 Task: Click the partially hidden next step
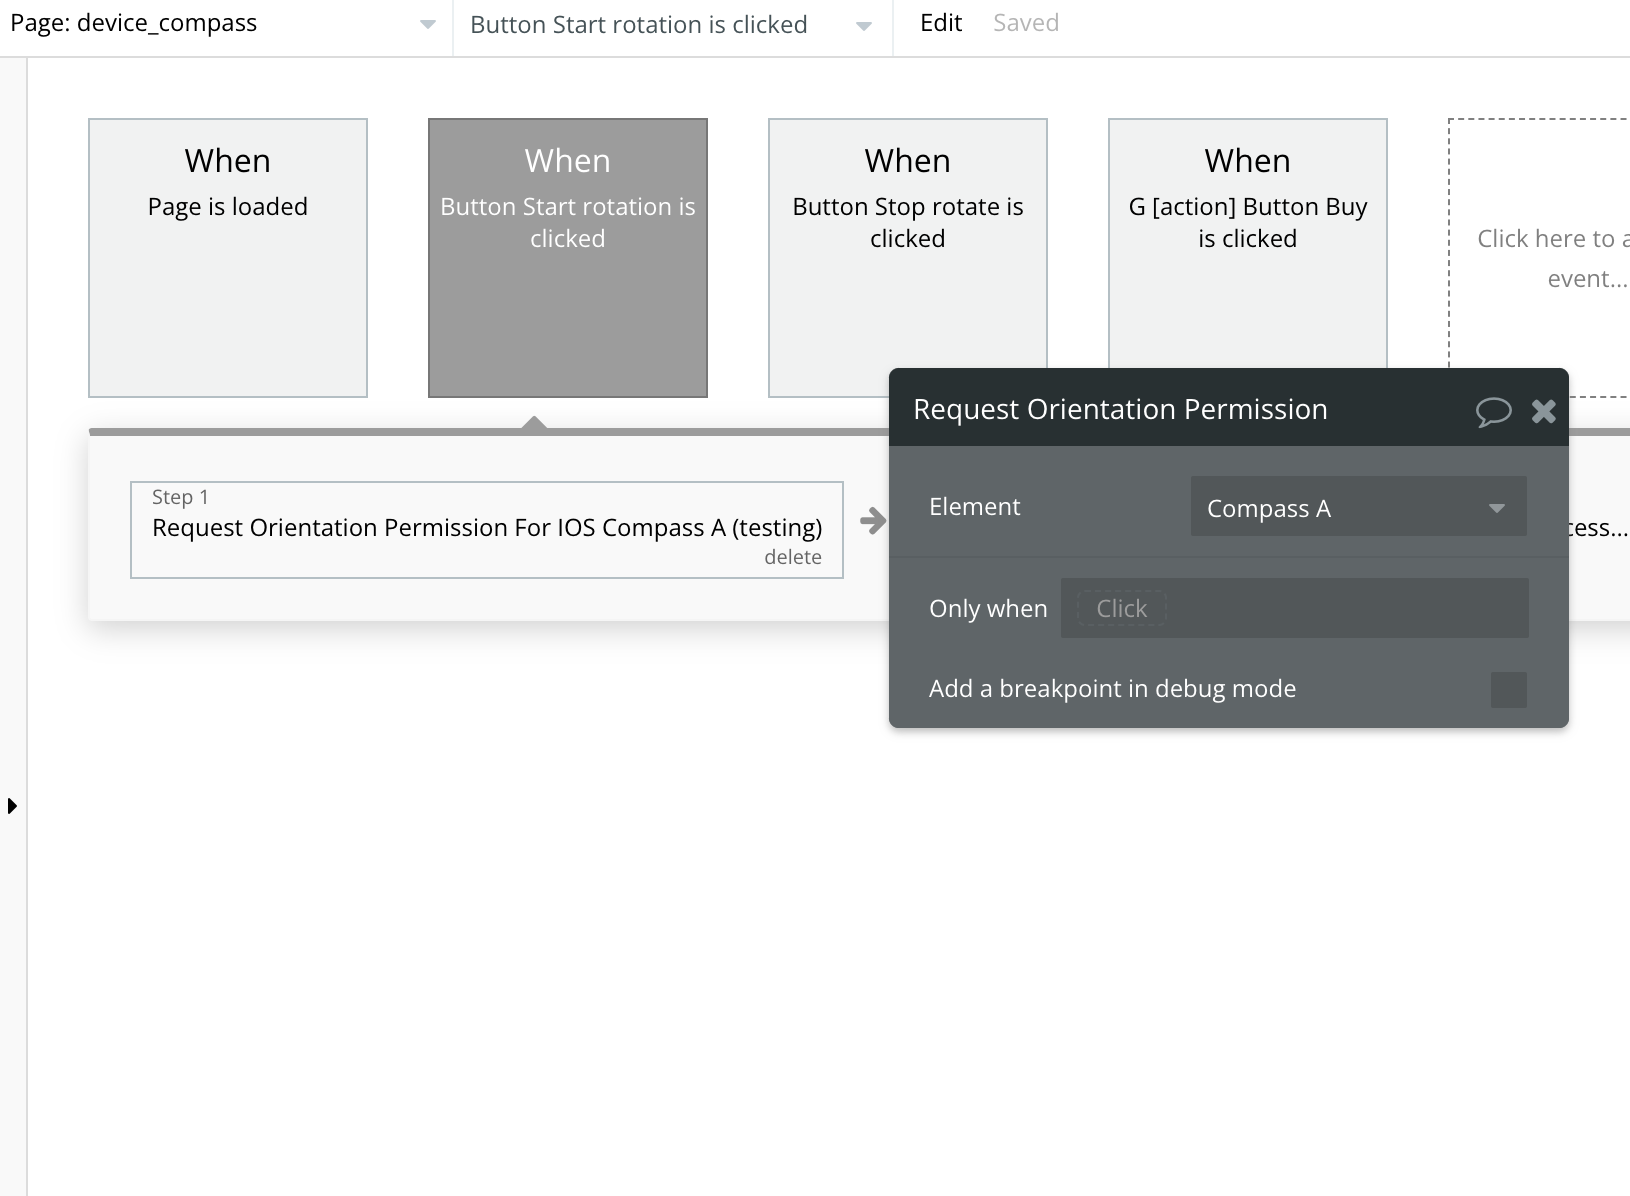tap(1598, 528)
